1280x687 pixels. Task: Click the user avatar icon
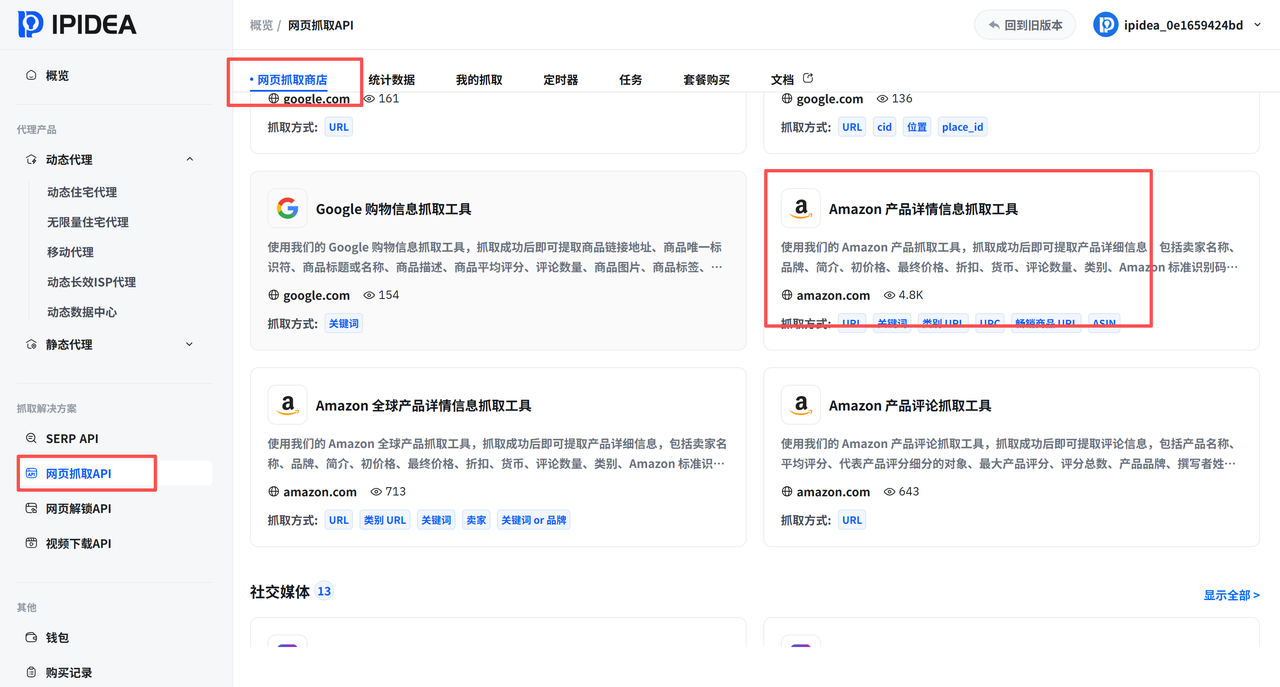point(1105,25)
